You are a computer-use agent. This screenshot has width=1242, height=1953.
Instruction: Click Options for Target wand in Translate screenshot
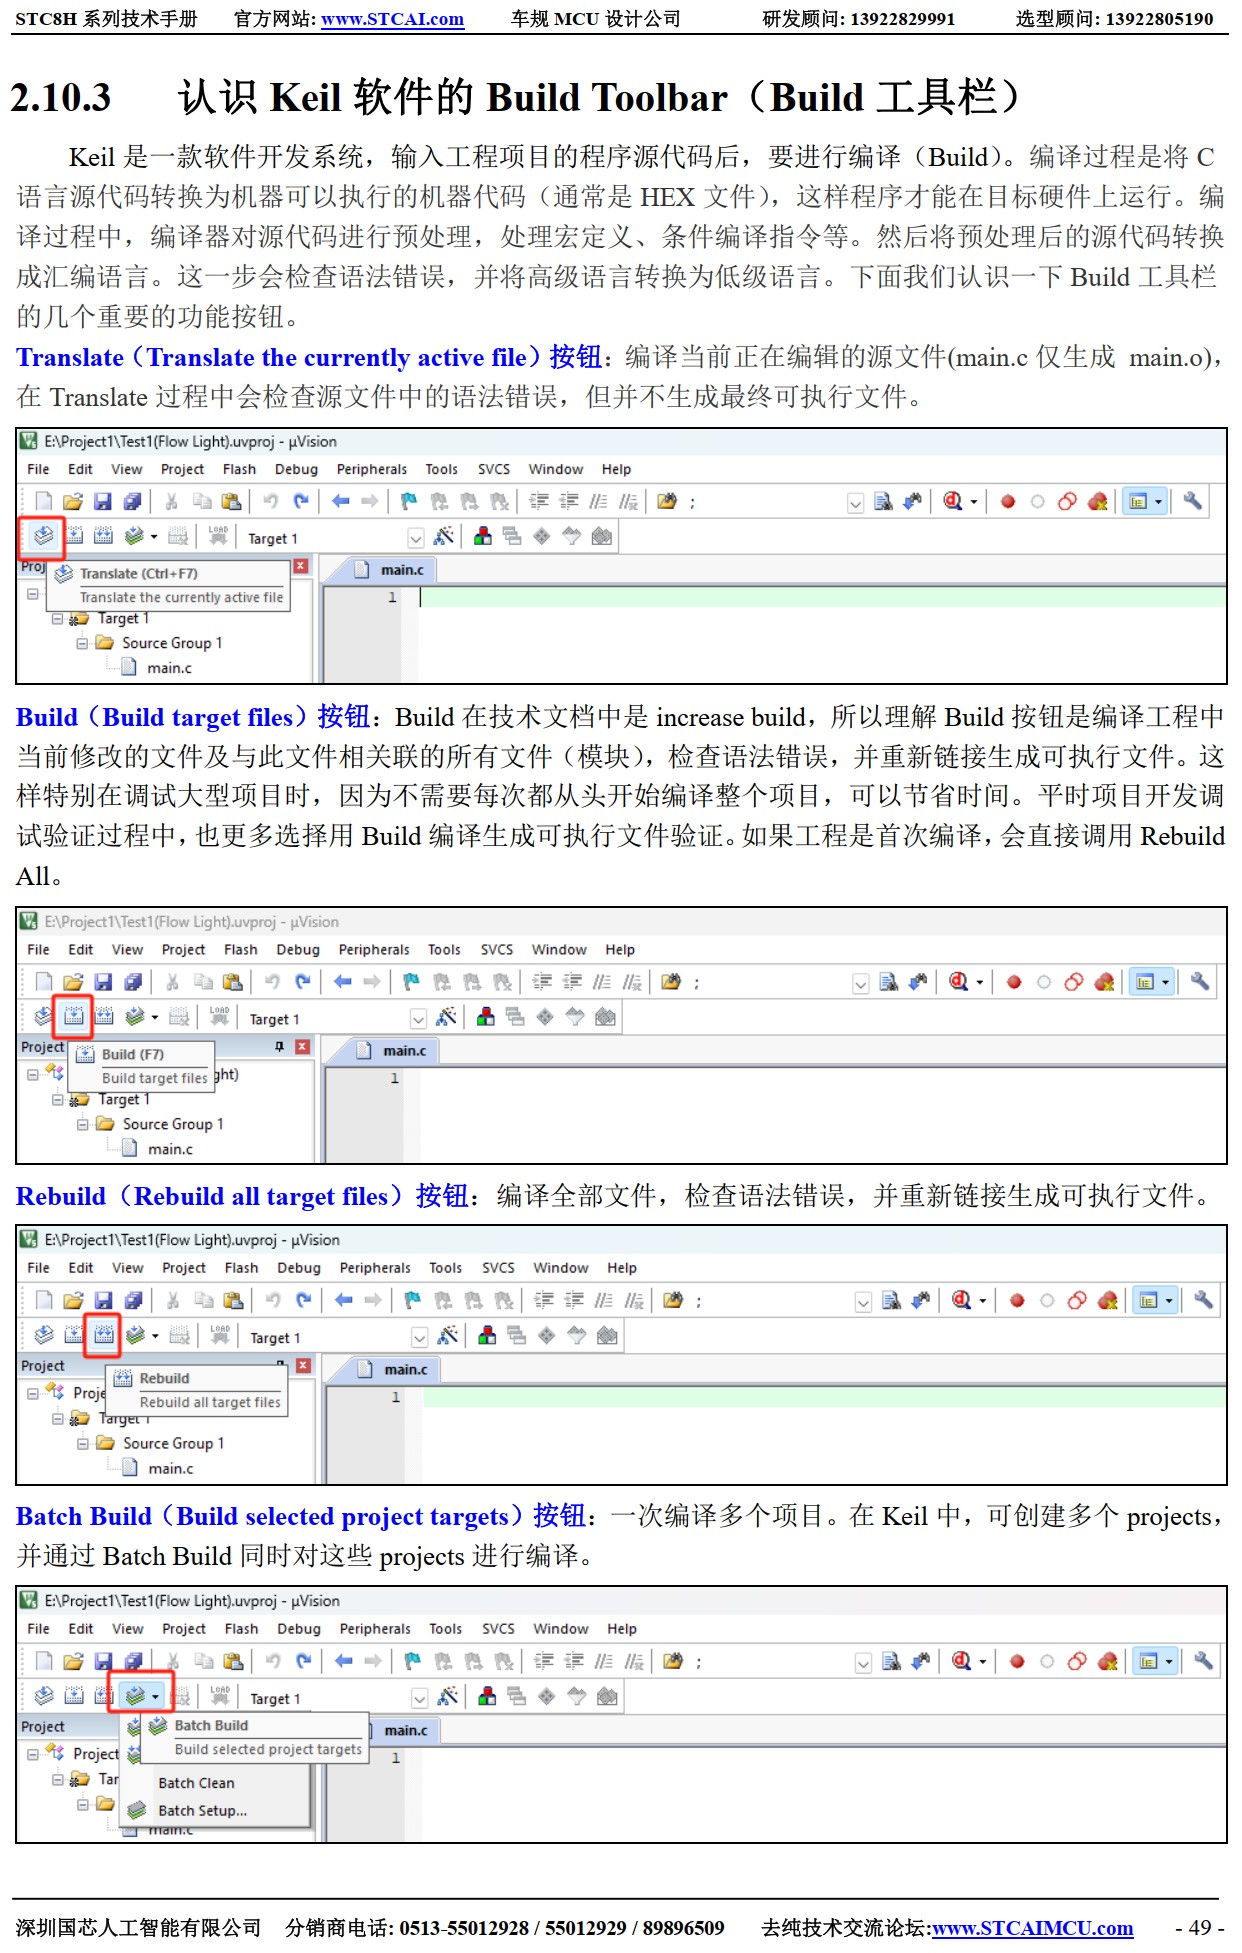(444, 537)
